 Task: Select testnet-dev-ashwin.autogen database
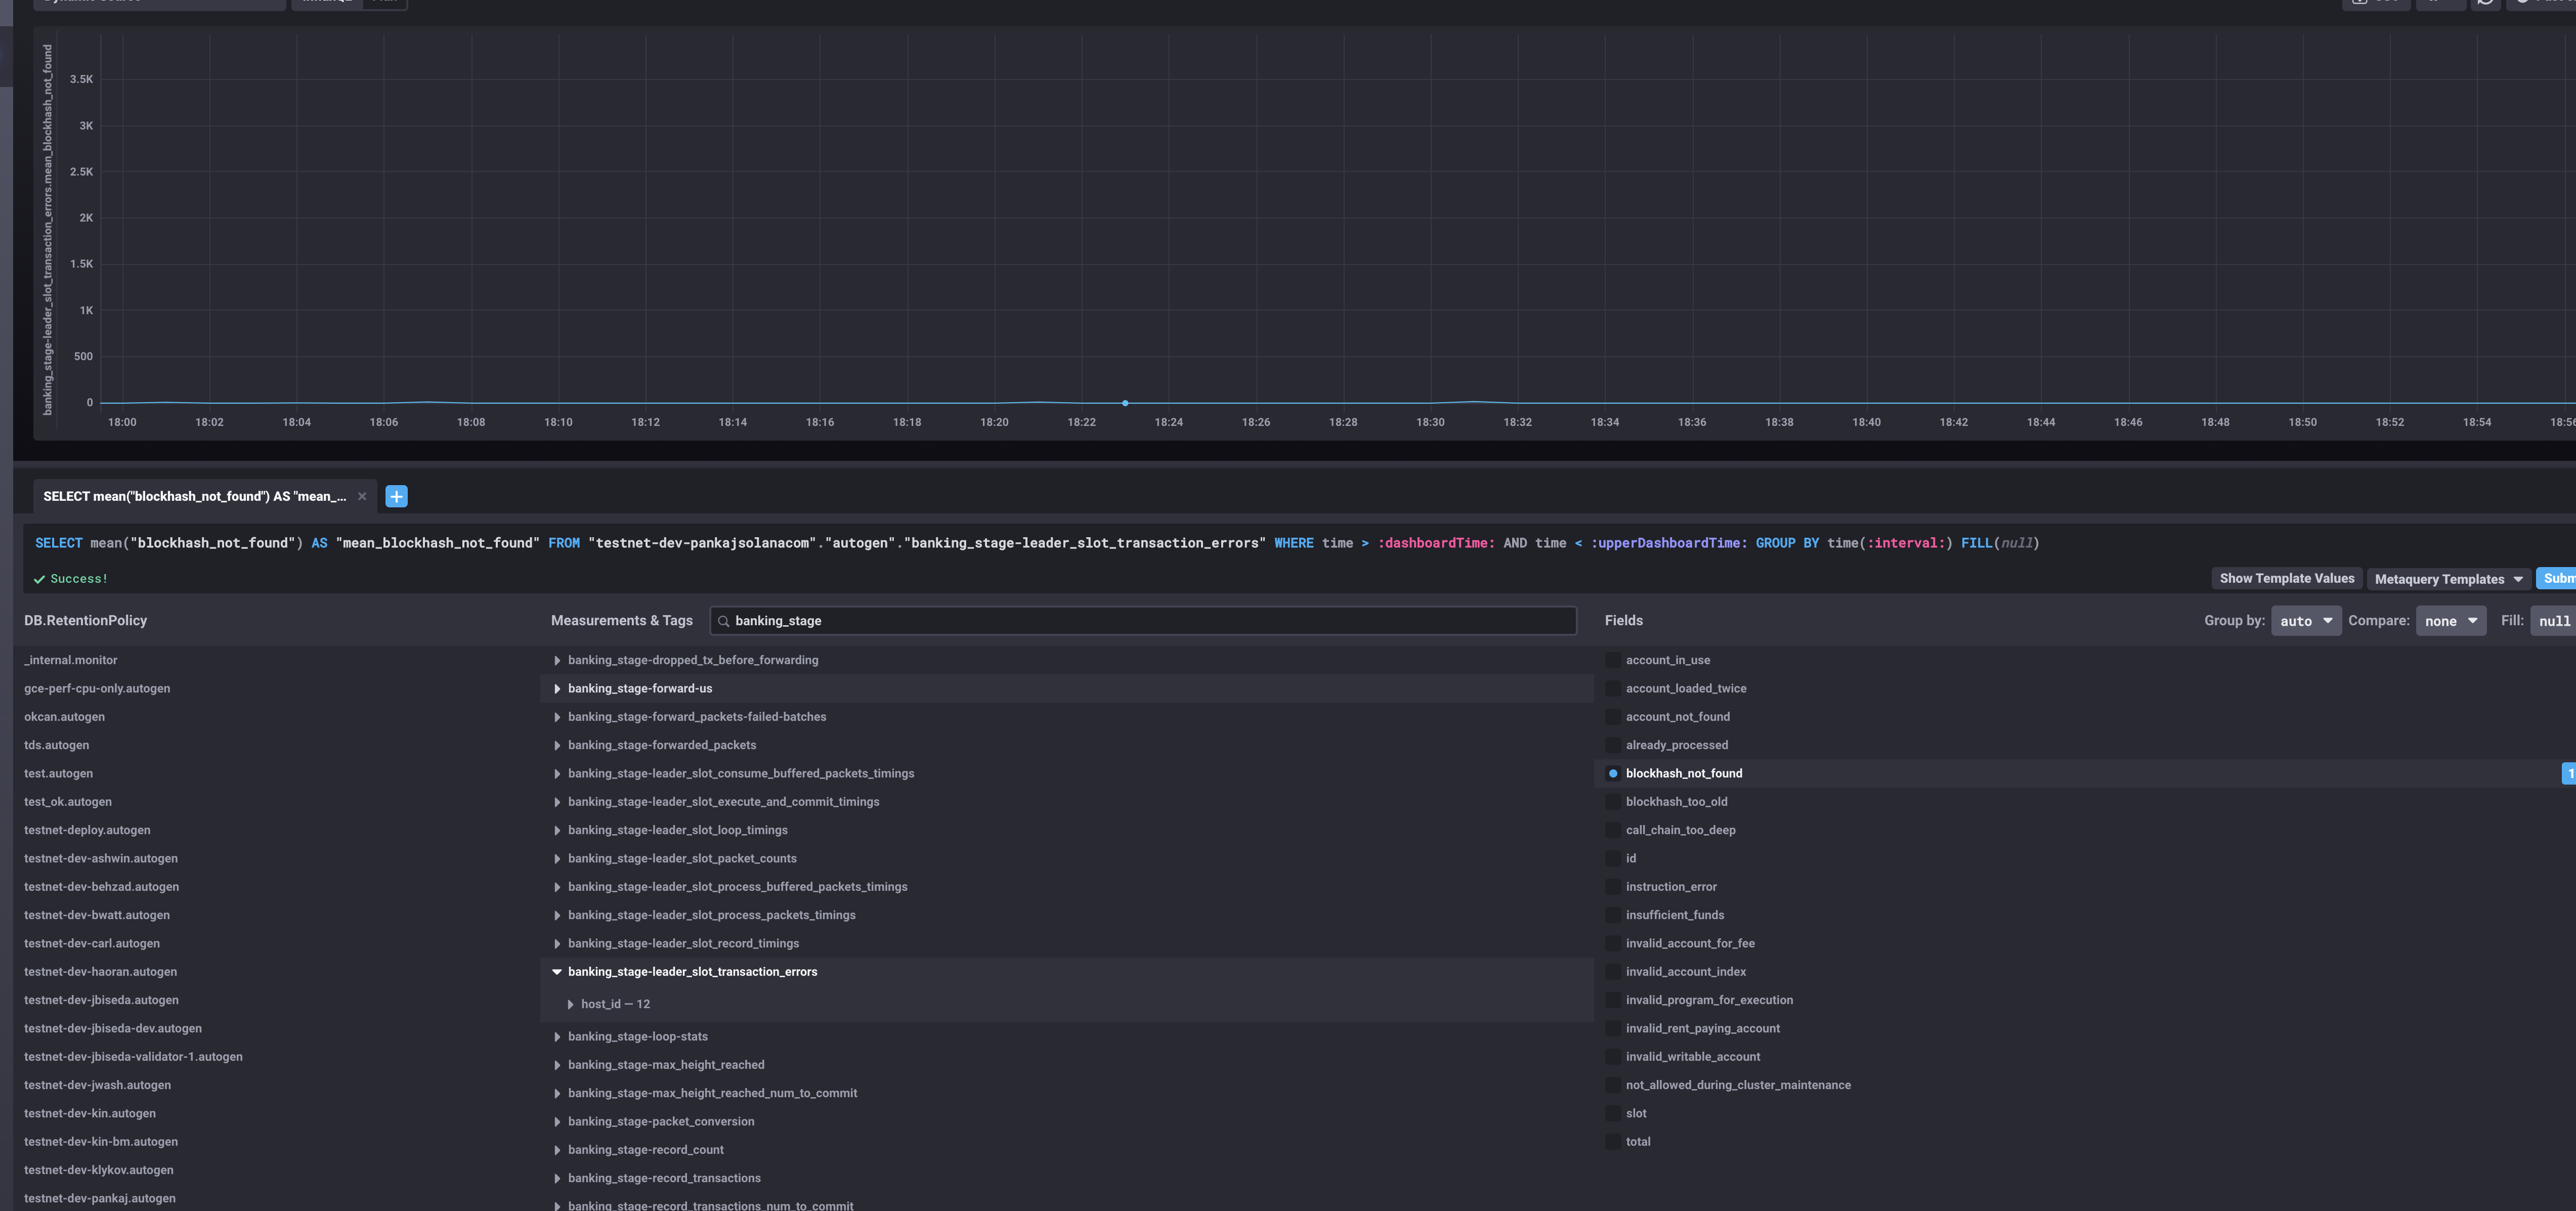pos(101,858)
